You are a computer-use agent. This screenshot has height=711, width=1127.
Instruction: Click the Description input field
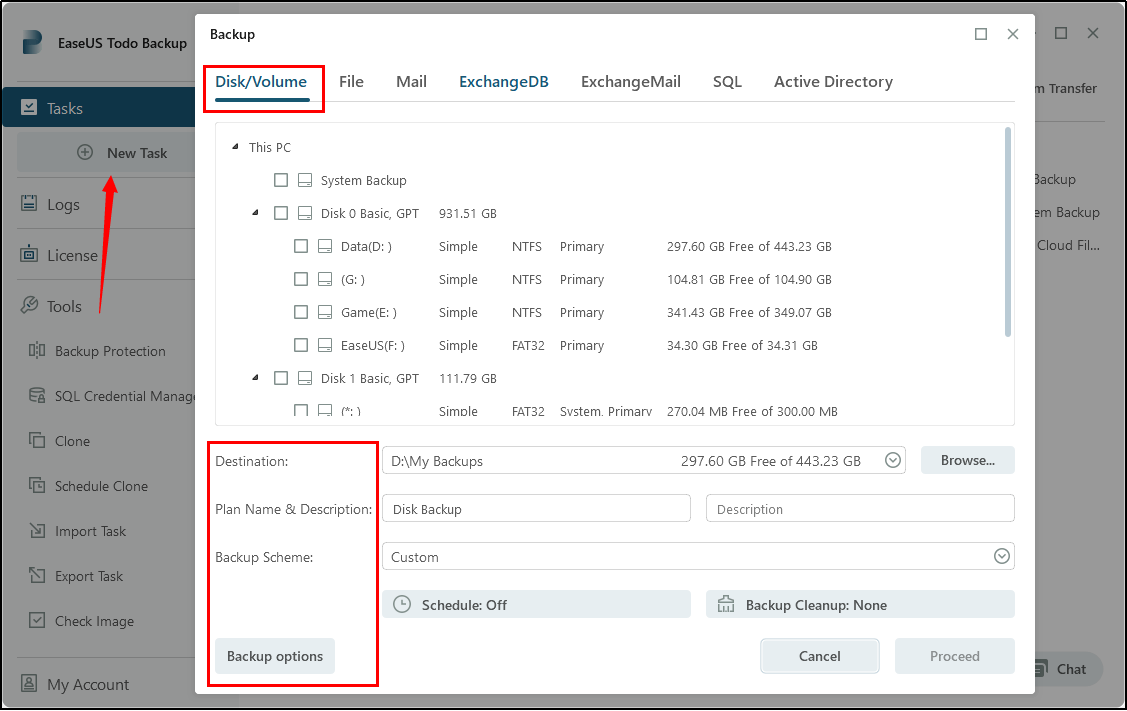(x=860, y=508)
